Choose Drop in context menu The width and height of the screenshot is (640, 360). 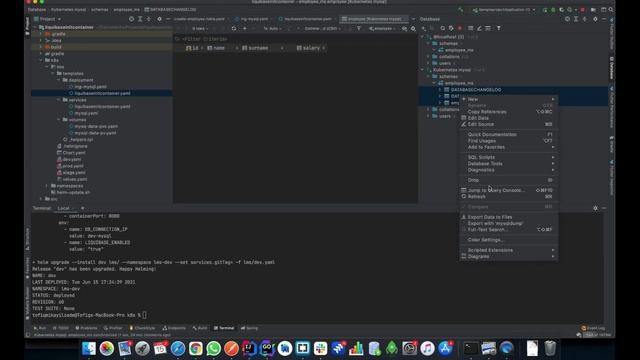coord(509,180)
